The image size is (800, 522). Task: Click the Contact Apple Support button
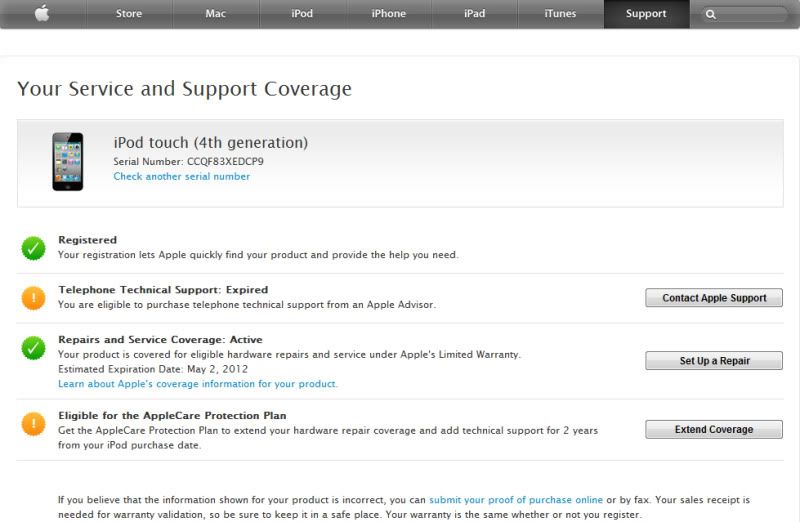click(x=714, y=297)
